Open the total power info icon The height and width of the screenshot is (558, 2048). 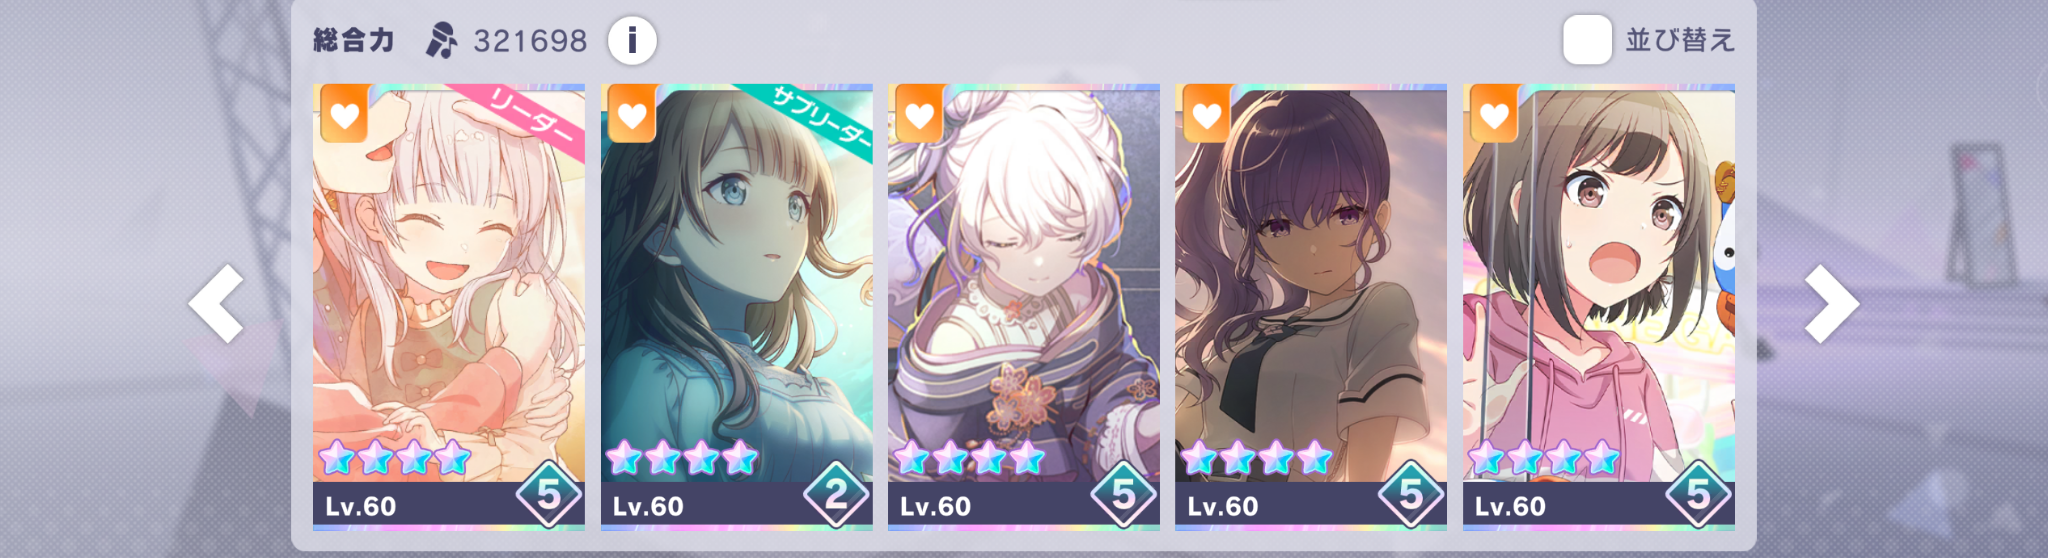[632, 41]
